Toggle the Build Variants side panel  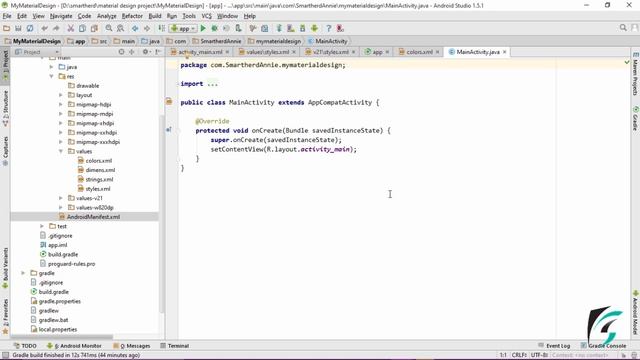5,268
